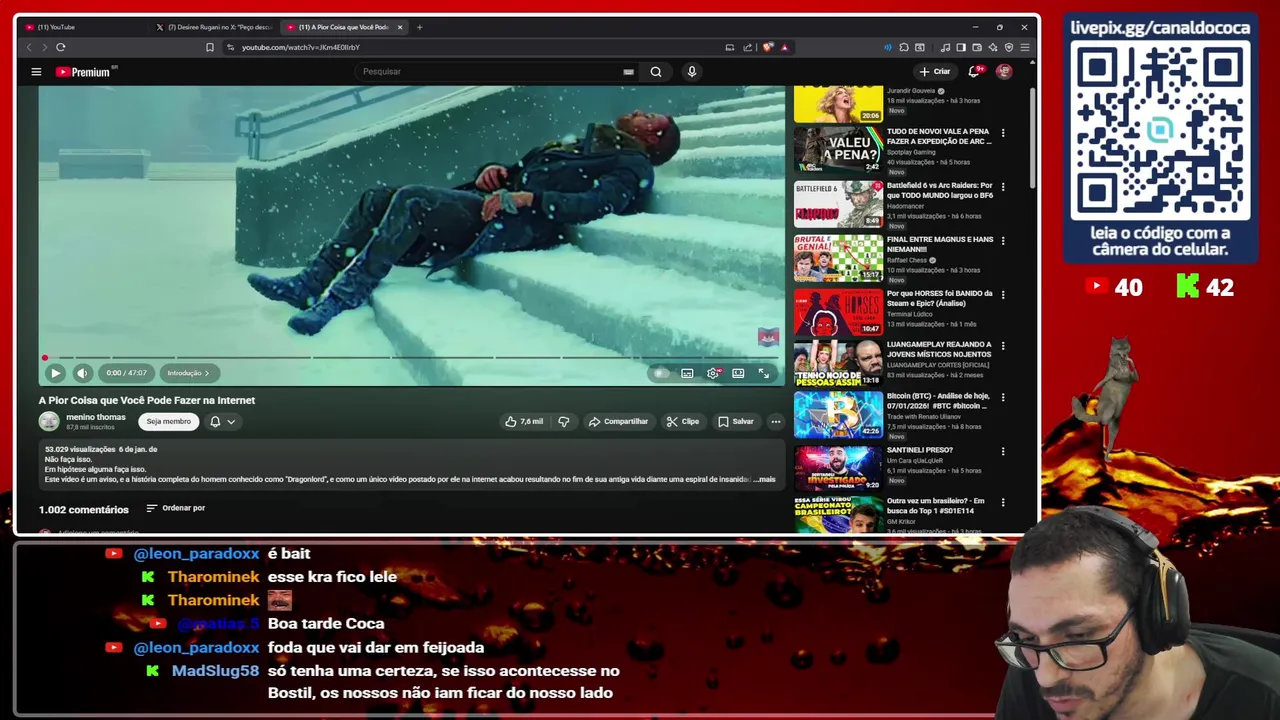Dislike the video with thumbs-down
Viewport: 1280px width, 720px height.
[x=564, y=421]
